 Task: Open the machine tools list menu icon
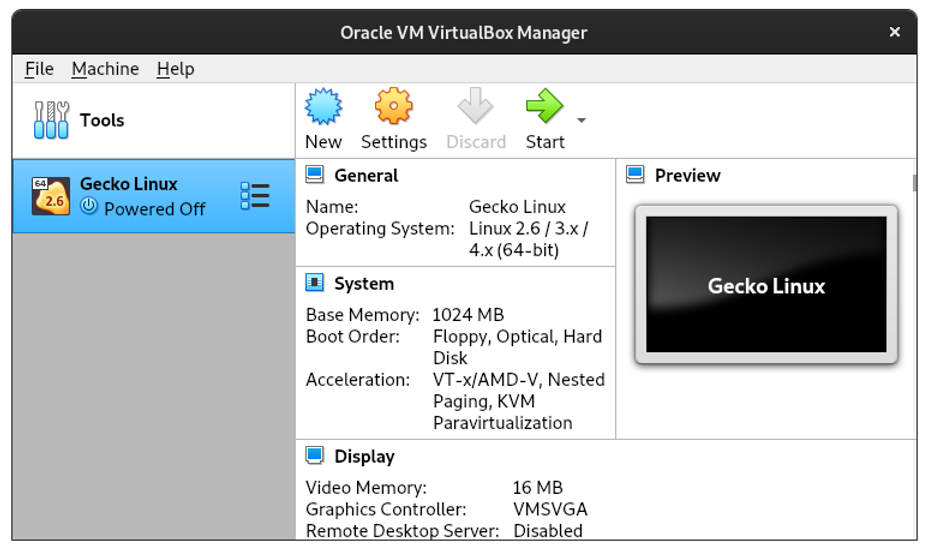pos(255,196)
